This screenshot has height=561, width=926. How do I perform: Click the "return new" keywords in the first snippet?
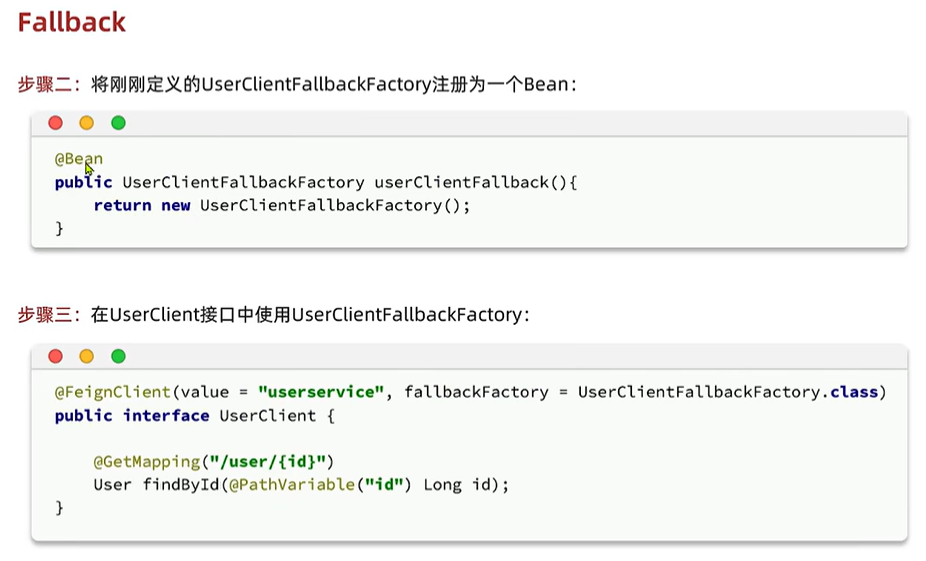coord(142,205)
